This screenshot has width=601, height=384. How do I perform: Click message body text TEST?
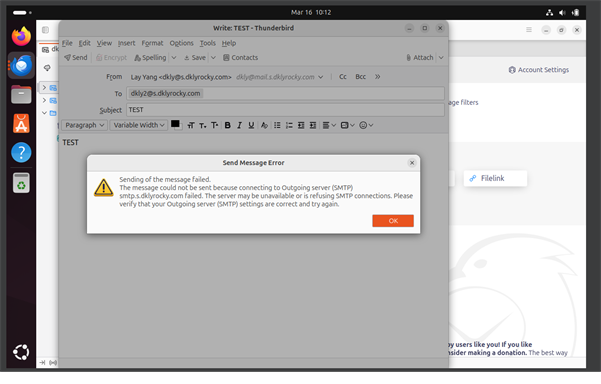71,143
